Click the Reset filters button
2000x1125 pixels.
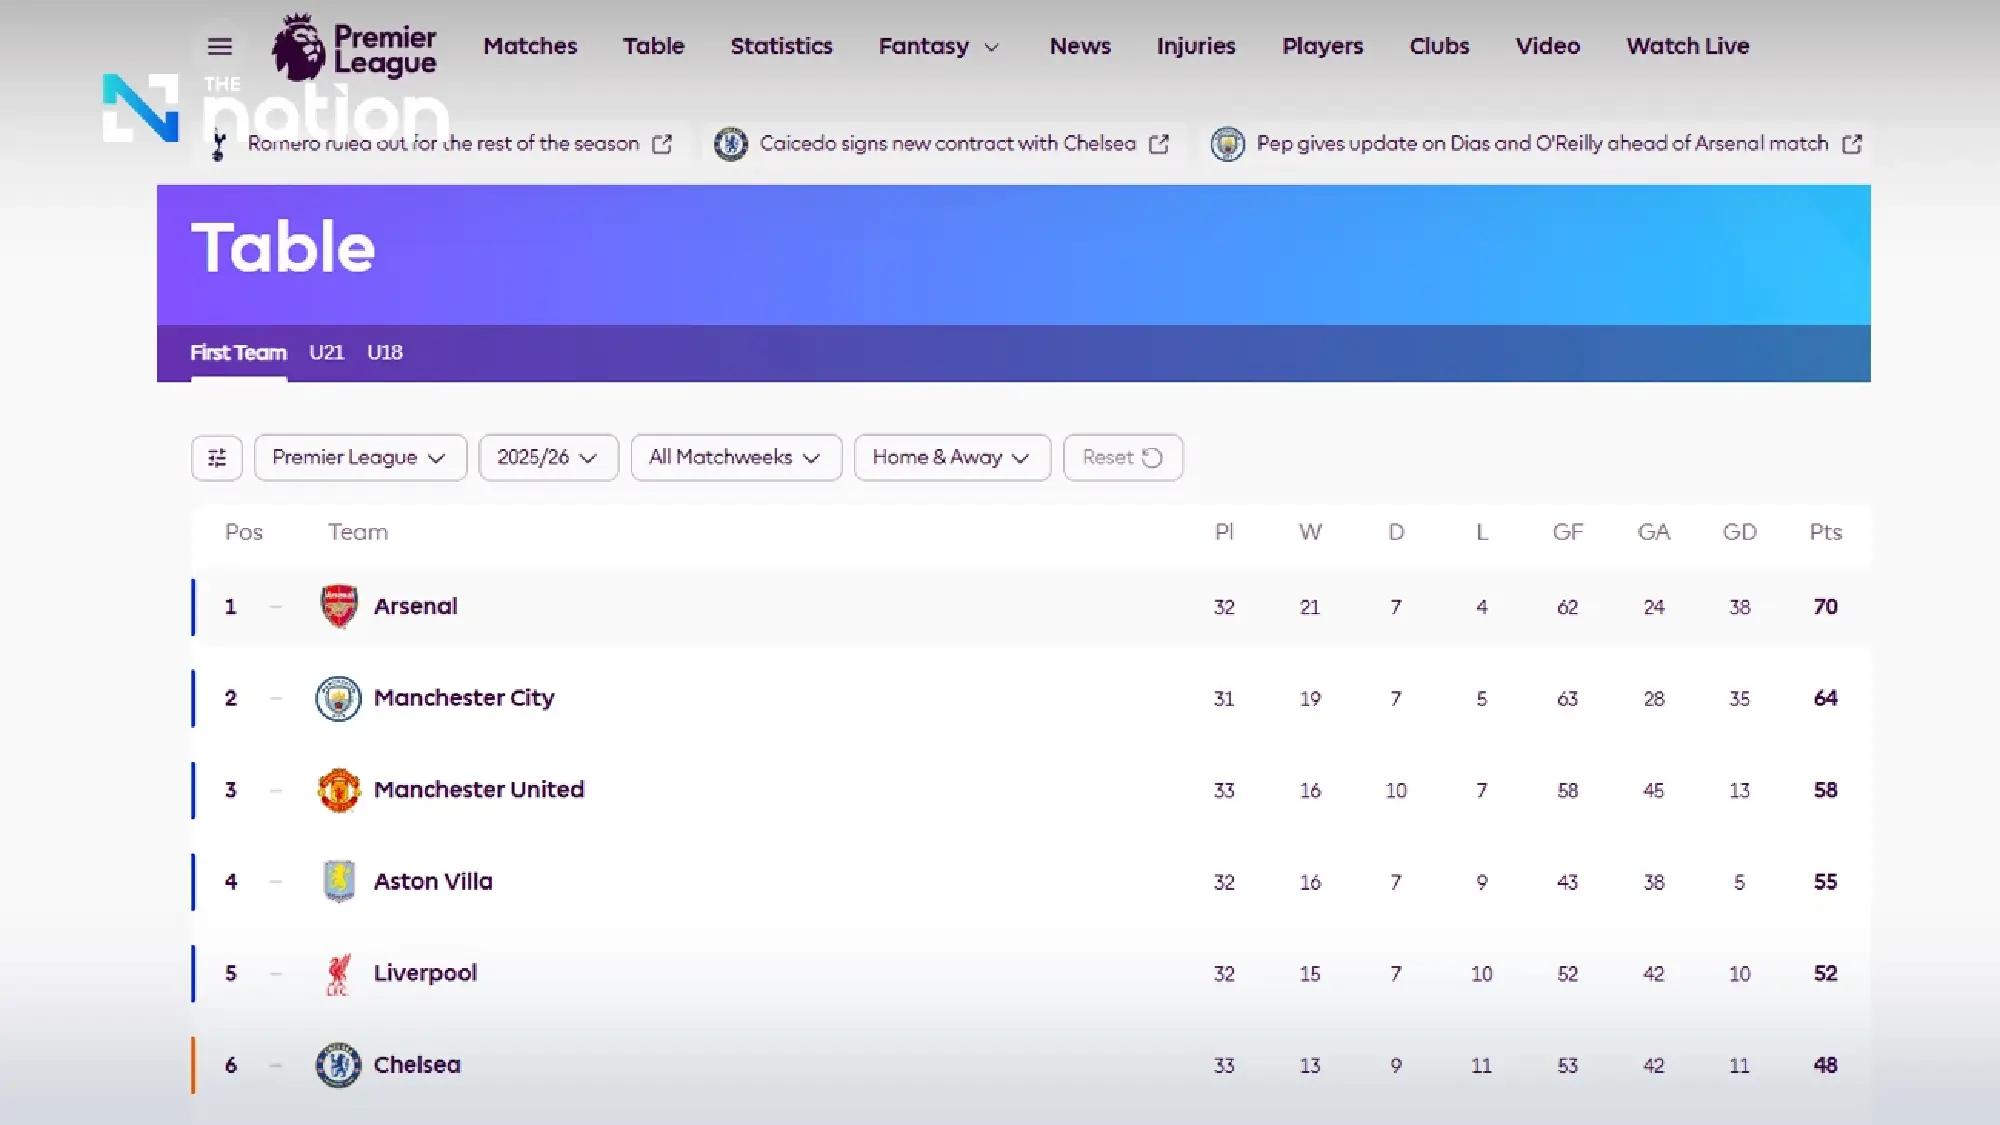[x=1122, y=457]
